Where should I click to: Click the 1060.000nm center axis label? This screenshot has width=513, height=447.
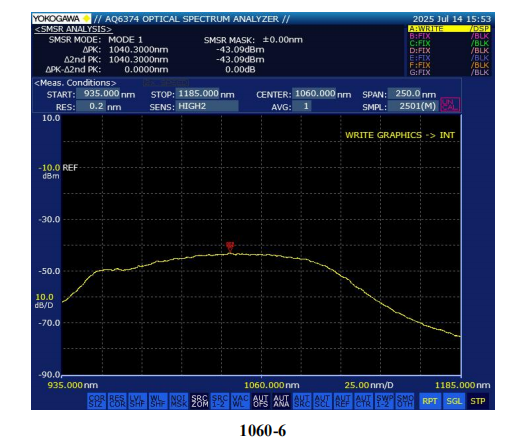point(272,385)
